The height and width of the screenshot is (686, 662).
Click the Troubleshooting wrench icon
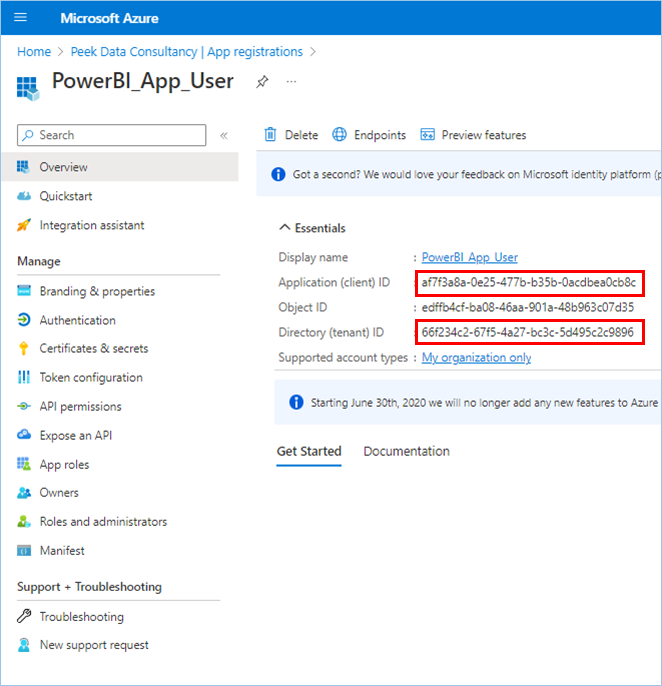tap(24, 616)
